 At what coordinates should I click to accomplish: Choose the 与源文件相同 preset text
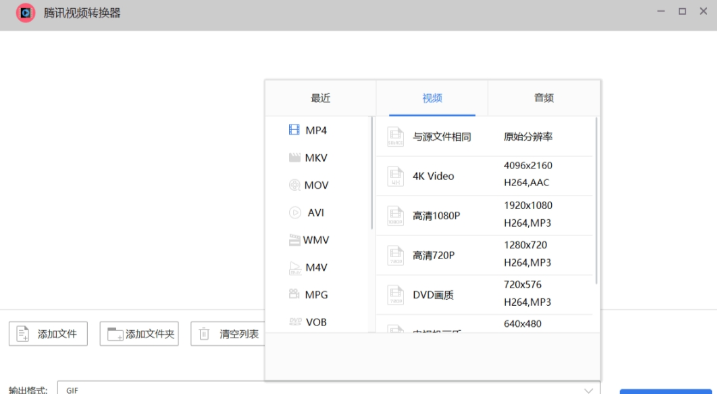(x=442, y=137)
